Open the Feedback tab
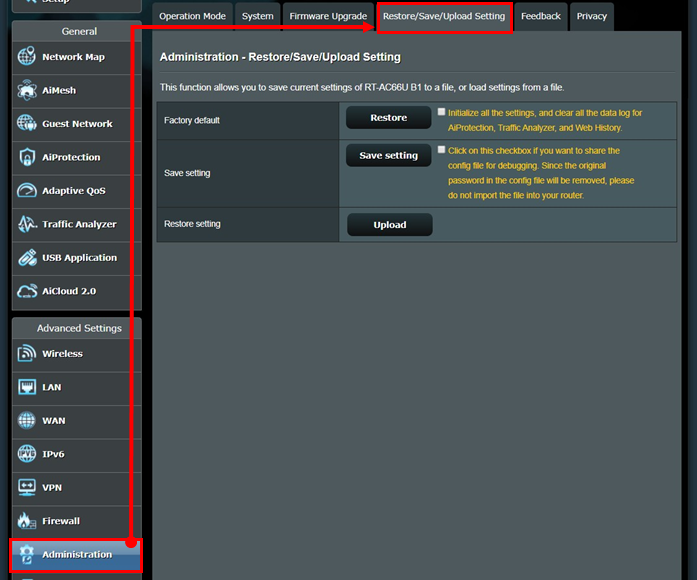This screenshot has width=697, height=580. 541,16
